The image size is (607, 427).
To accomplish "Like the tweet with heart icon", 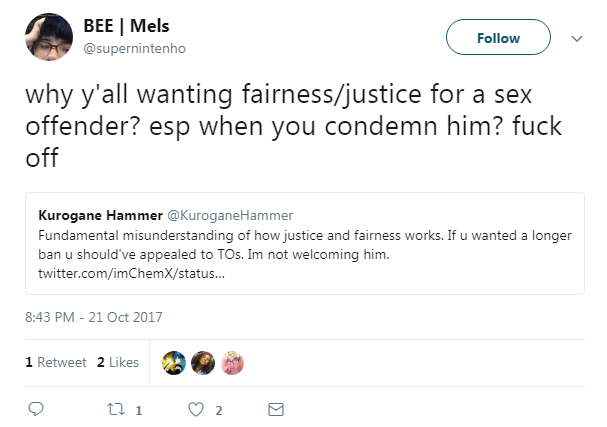I will click(x=196, y=409).
